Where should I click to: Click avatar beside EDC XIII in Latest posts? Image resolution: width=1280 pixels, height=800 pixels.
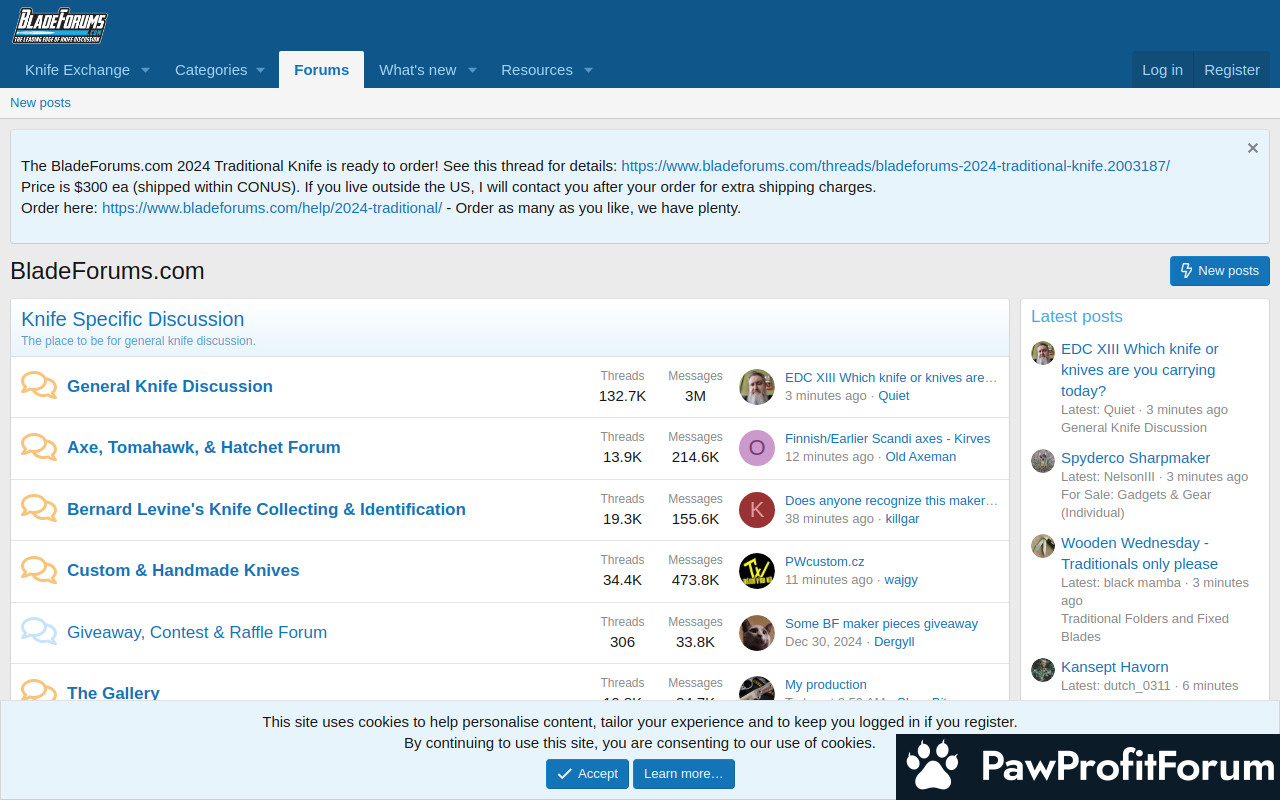point(1043,352)
